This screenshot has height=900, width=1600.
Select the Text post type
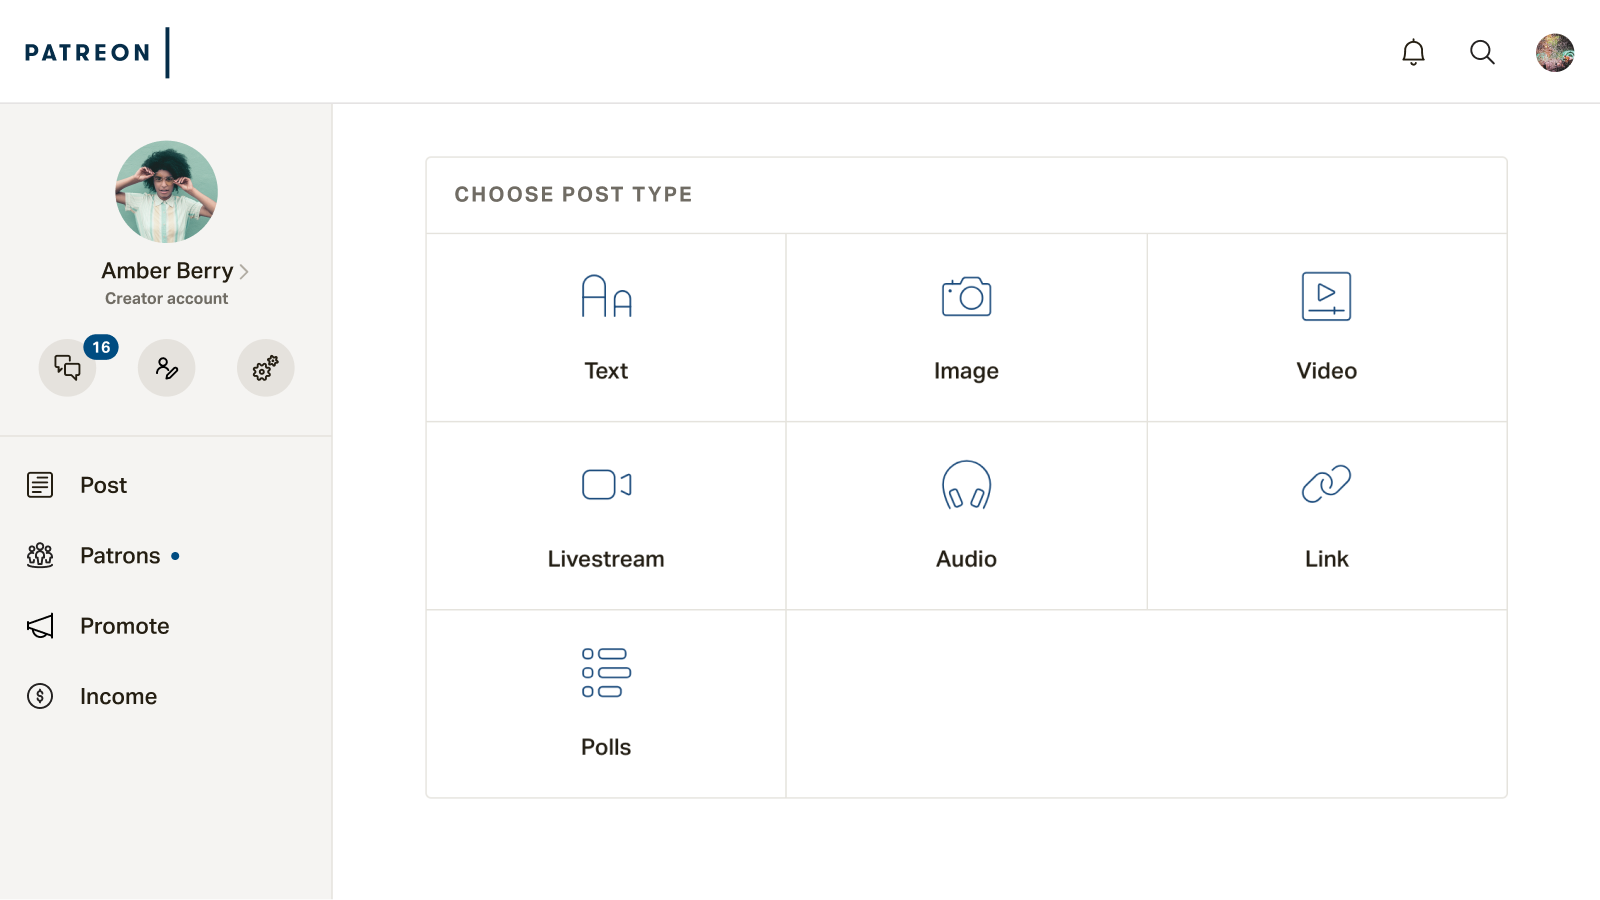[606, 328]
